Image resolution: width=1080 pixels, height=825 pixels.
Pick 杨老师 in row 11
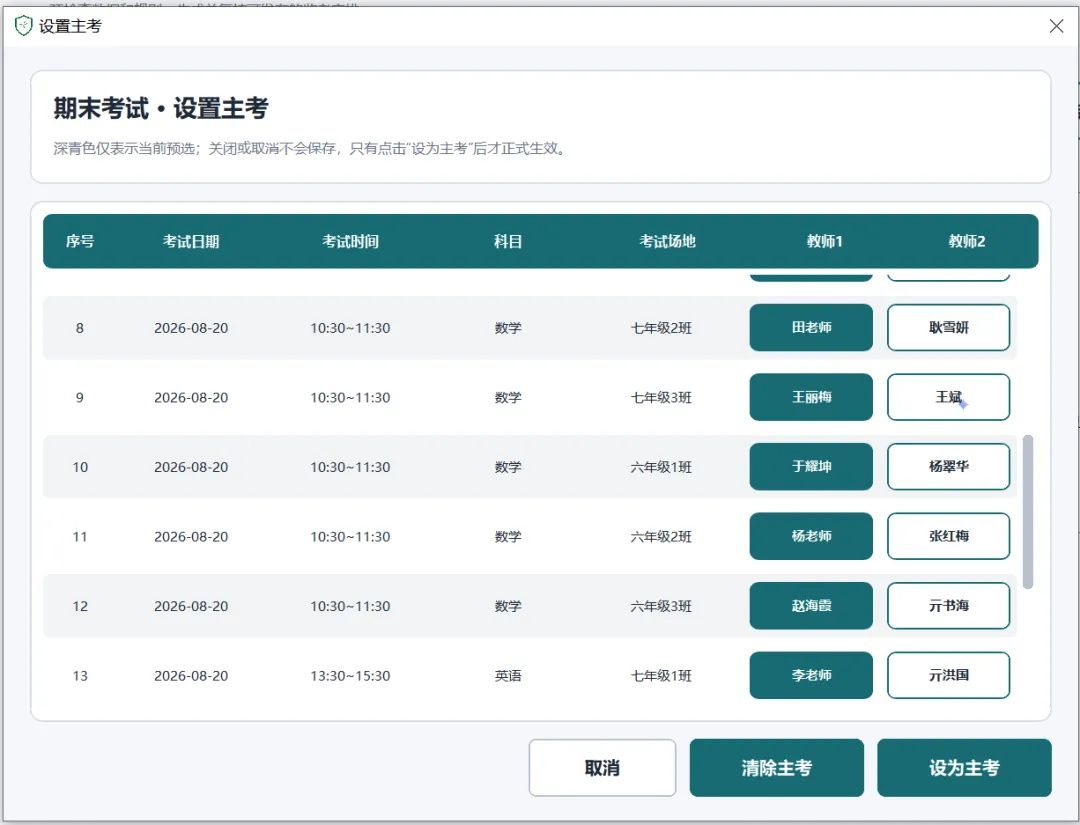point(811,536)
